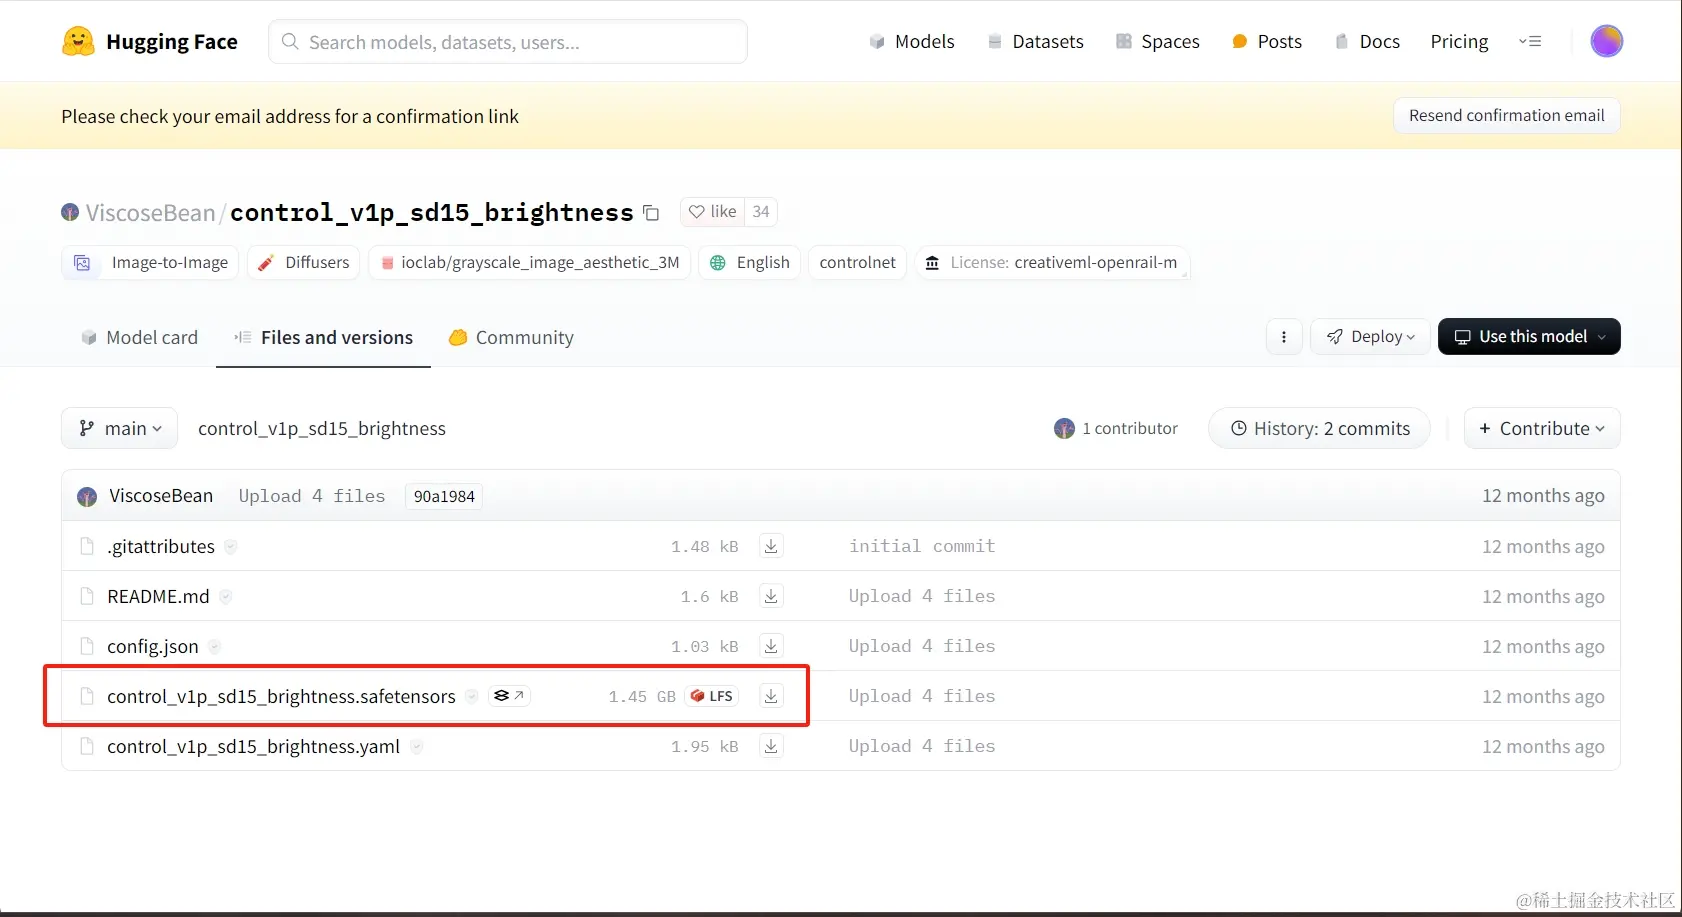The height and width of the screenshot is (917, 1682).
Task: Click the security scan badge next to .gitattributes
Action: [x=231, y=547]
